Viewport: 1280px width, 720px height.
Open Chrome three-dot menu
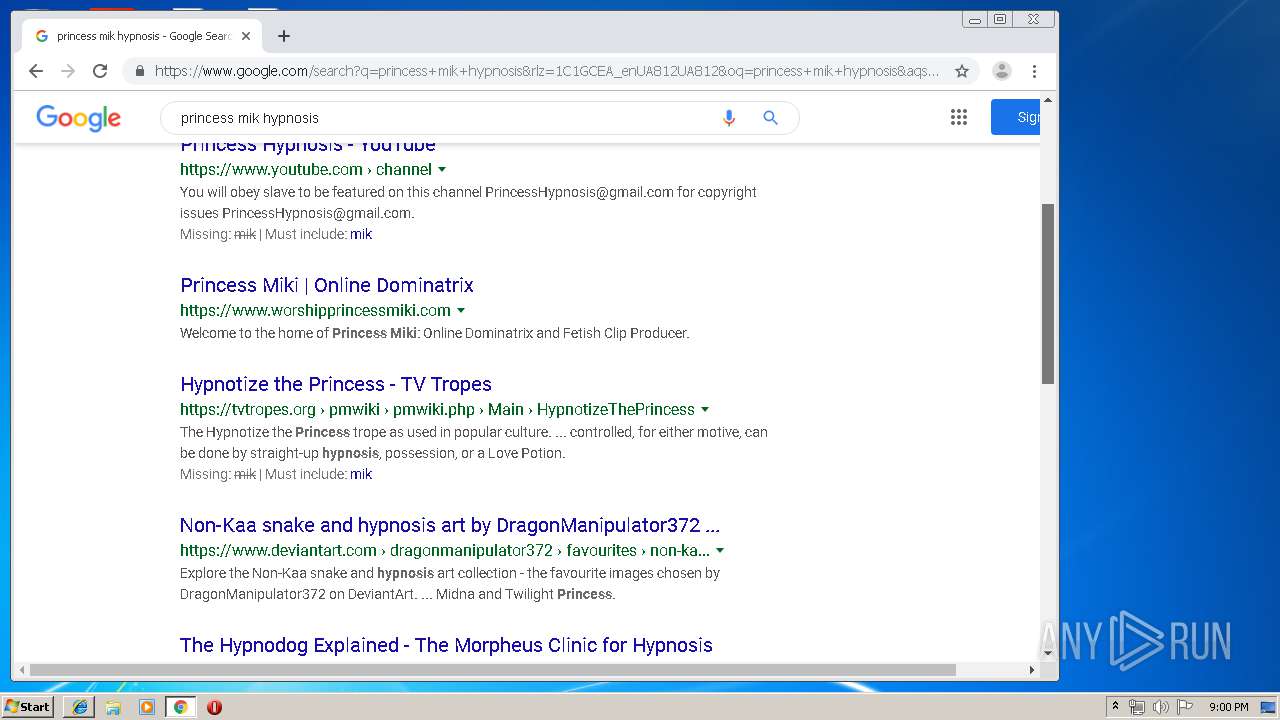[1034, 71]
